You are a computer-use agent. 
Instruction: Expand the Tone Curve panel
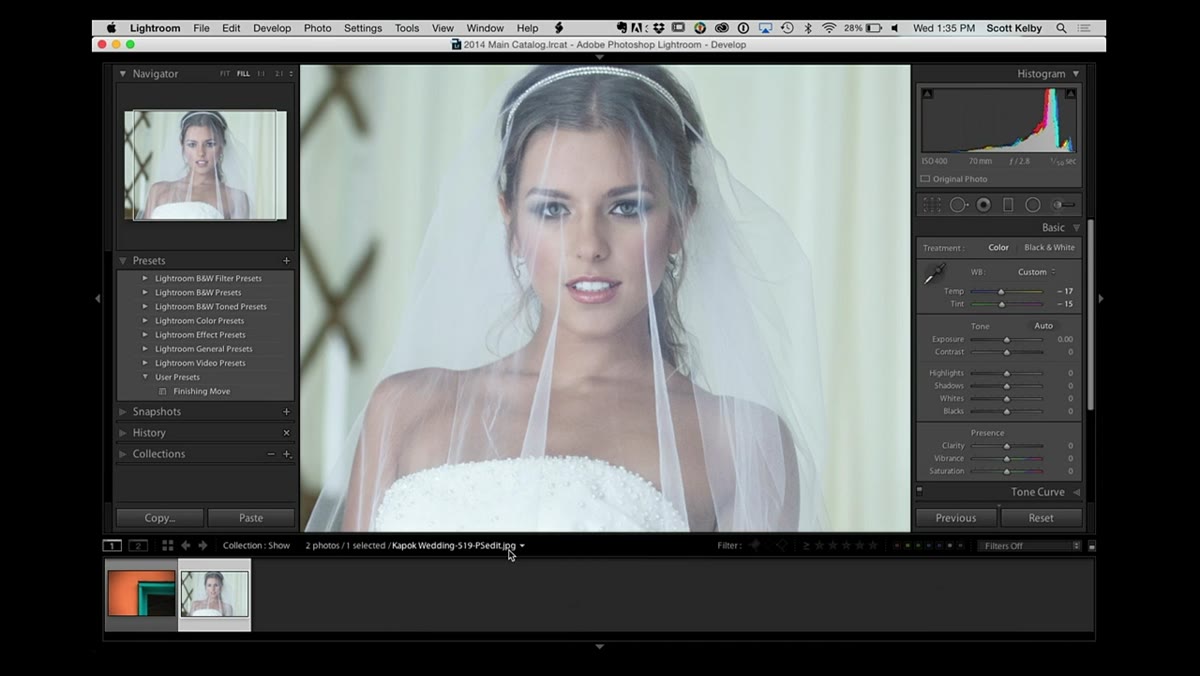pos(1076,492)
